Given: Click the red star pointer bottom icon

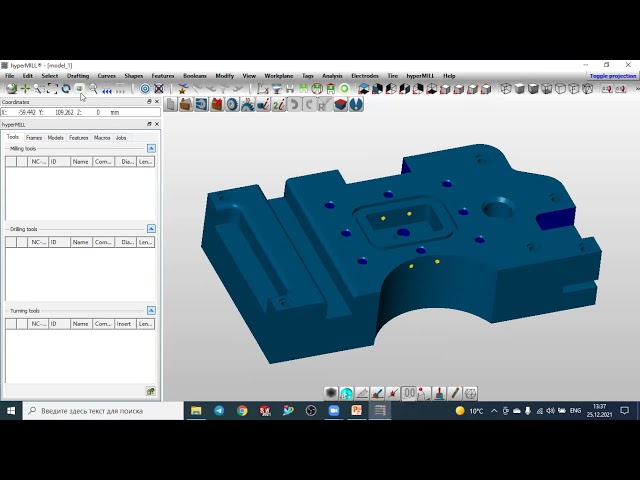Looking at the screenshot, I should 393,393.
